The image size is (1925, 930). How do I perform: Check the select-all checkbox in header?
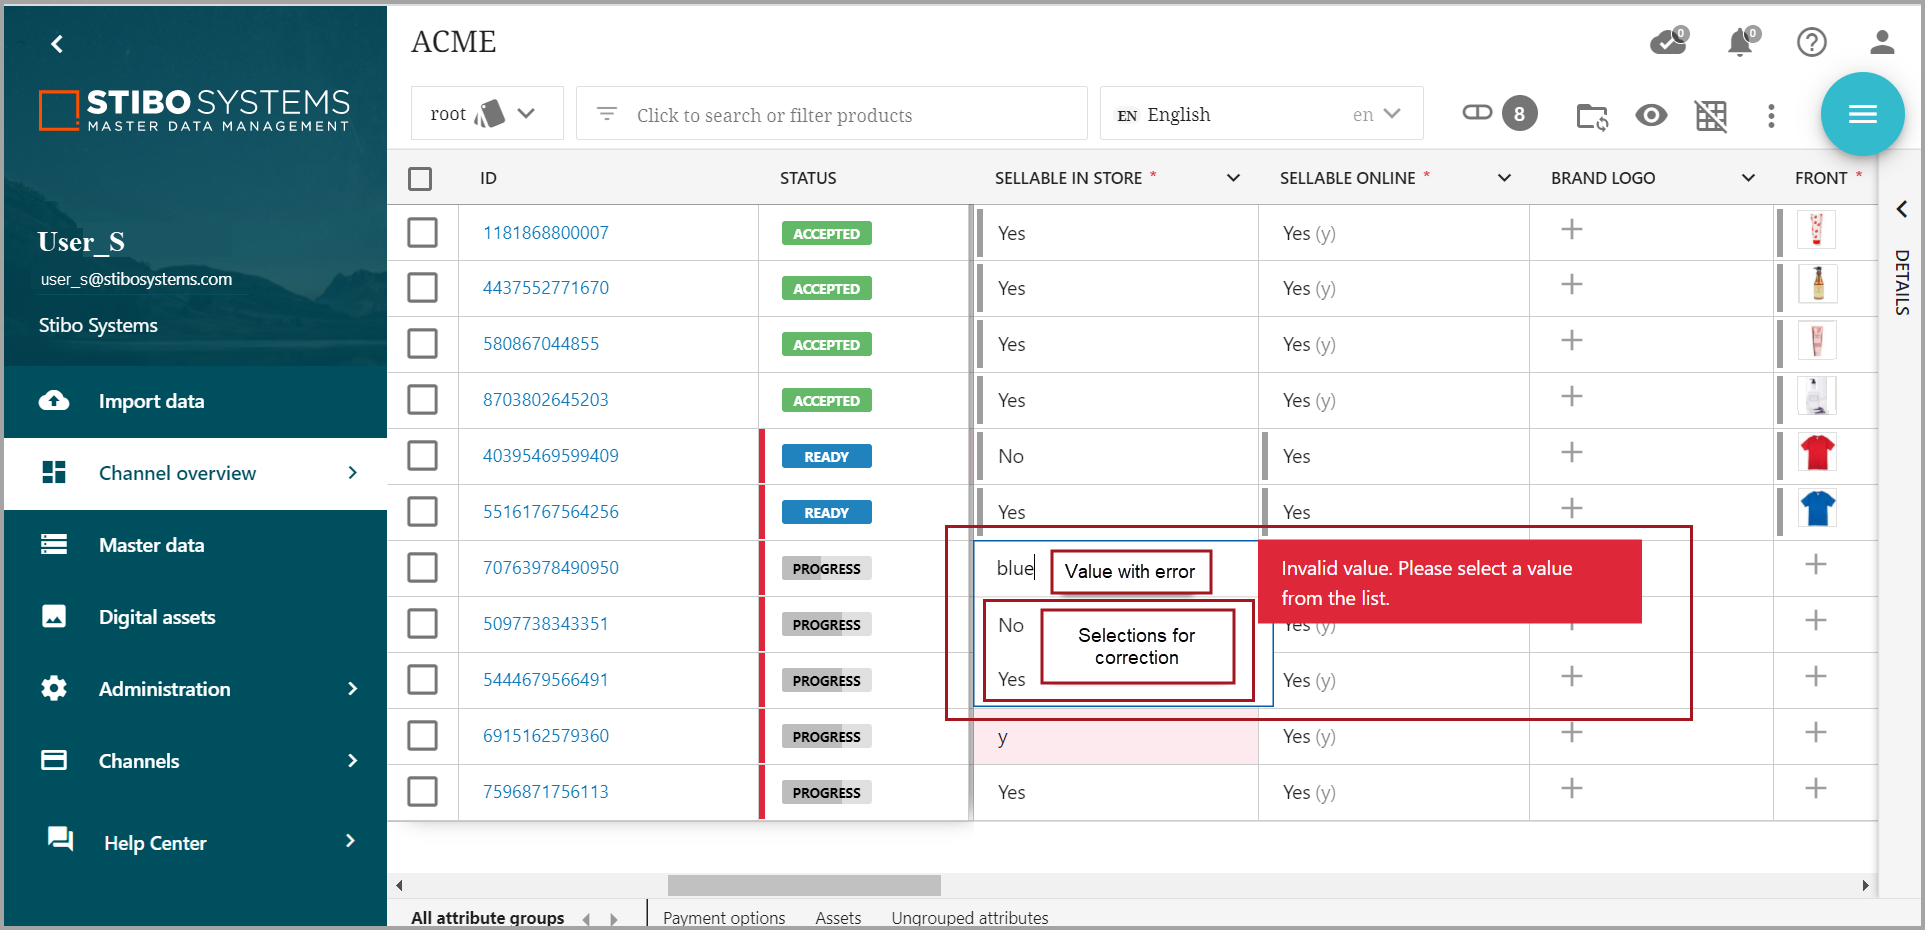(420, 179)
